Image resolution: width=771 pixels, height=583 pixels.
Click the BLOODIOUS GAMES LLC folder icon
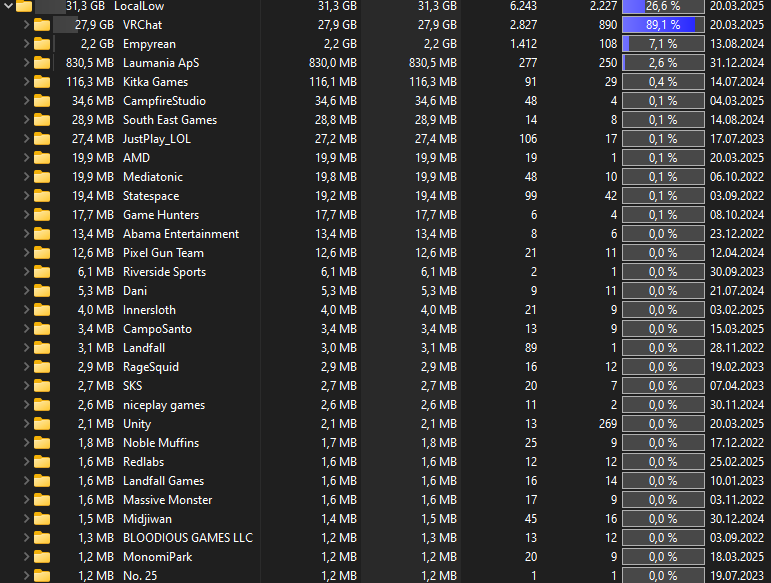42,538
